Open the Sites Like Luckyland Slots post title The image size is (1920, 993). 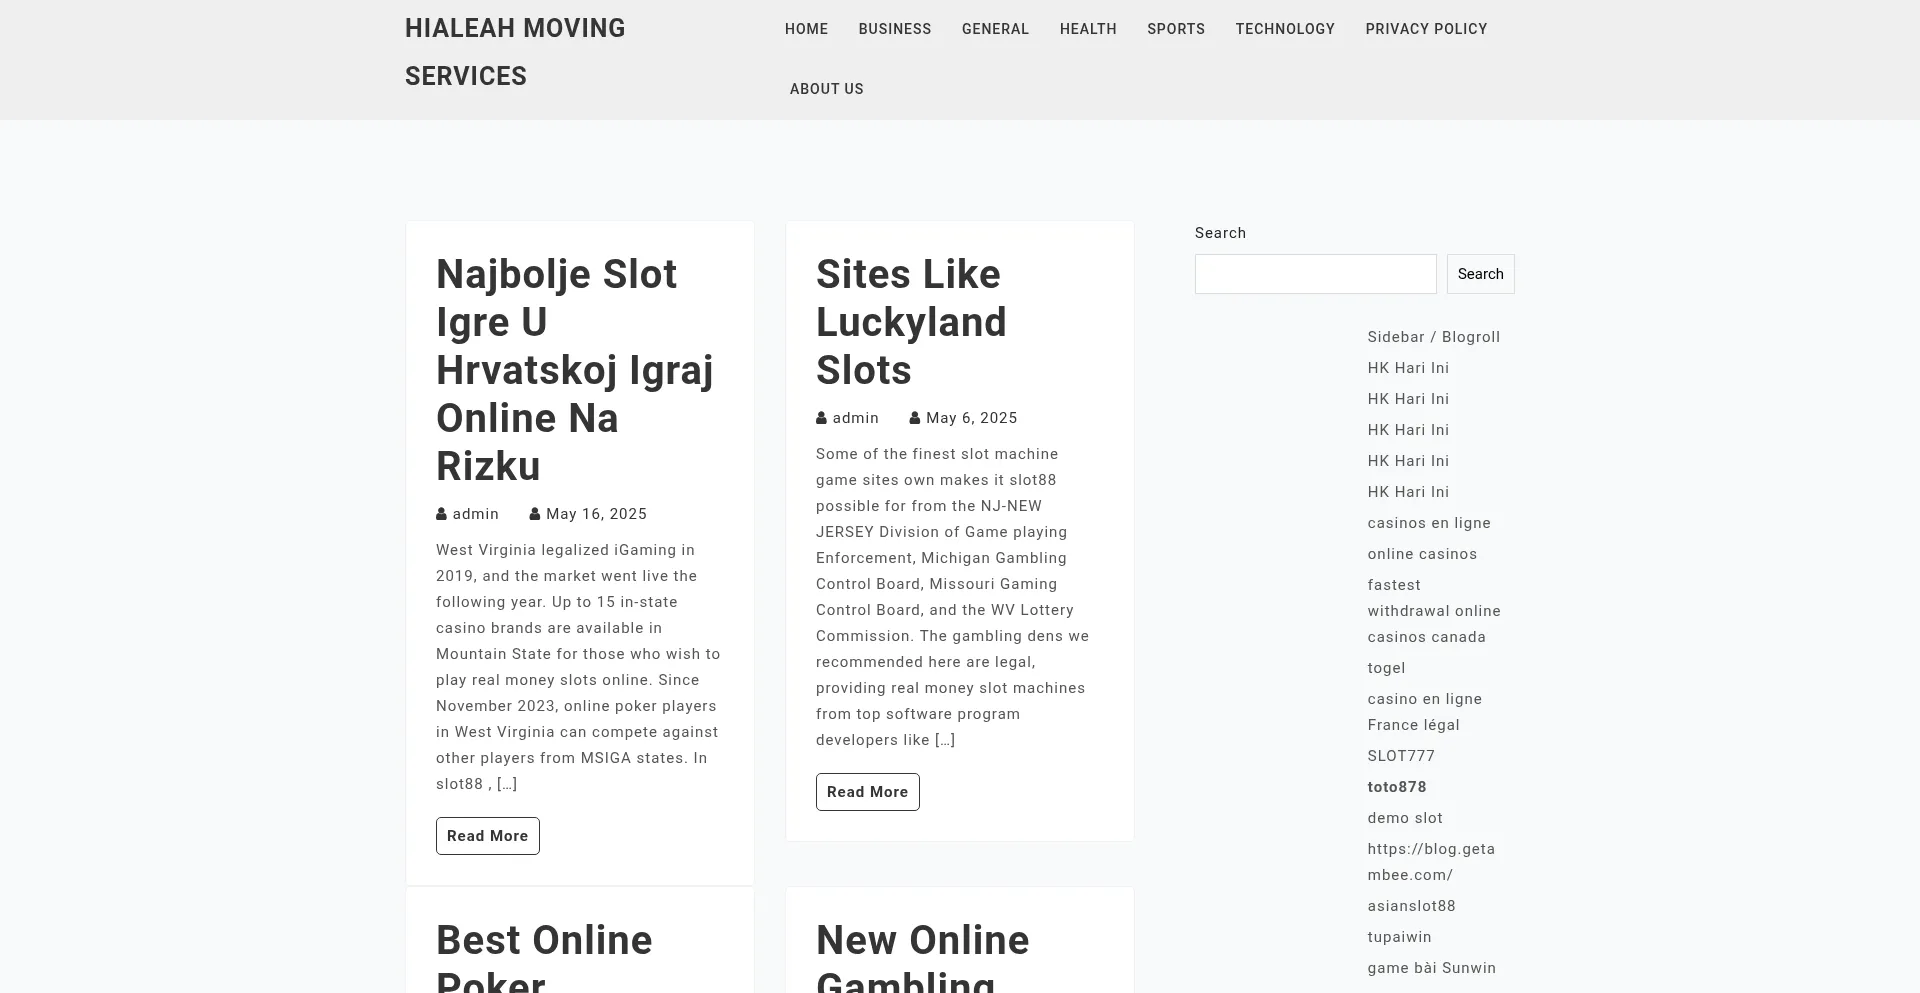point(910,322)
